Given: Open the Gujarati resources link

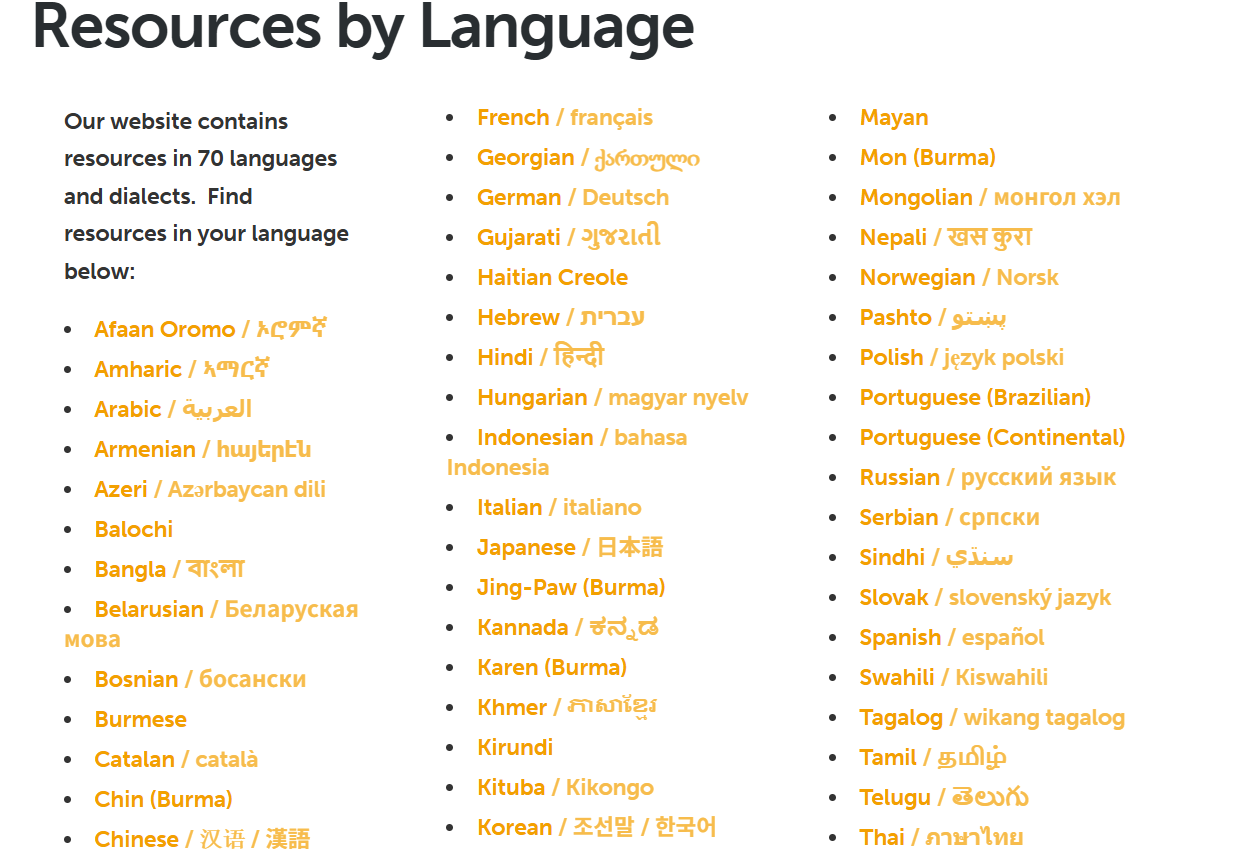Looking at the screenshot, I should pyautogui.click(x=569, y=237).
